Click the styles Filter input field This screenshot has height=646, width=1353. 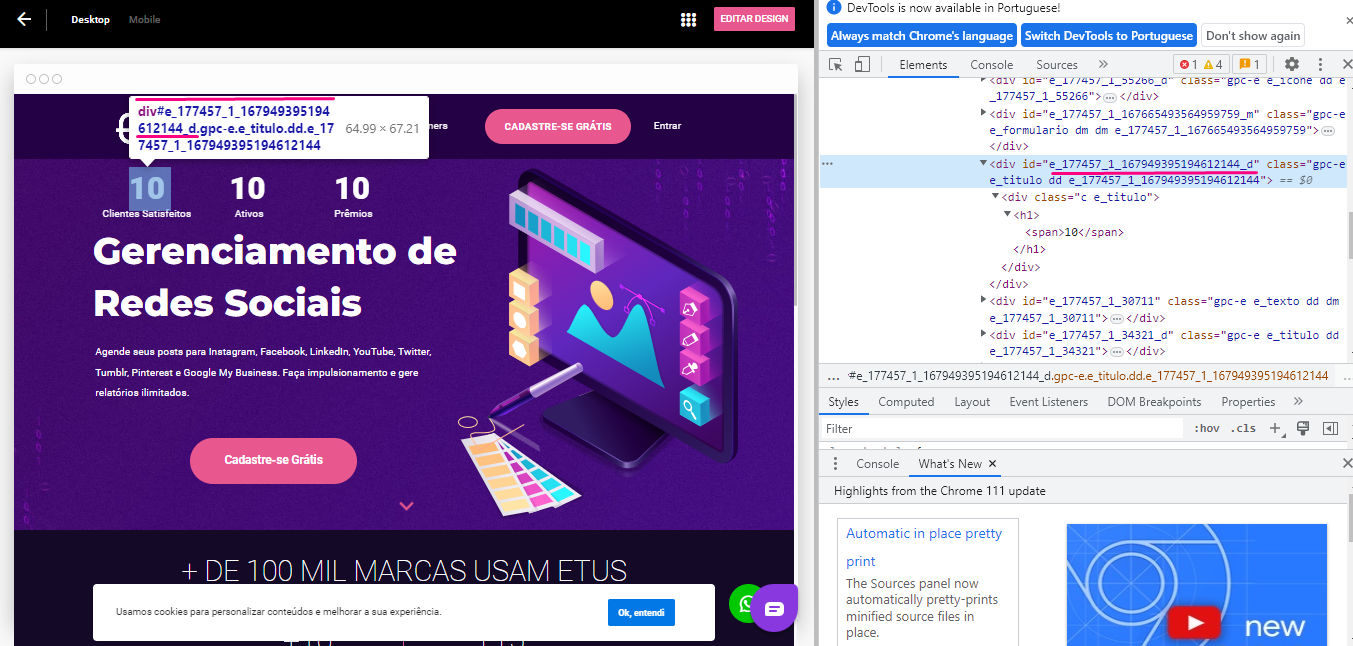click(1001, 429)
